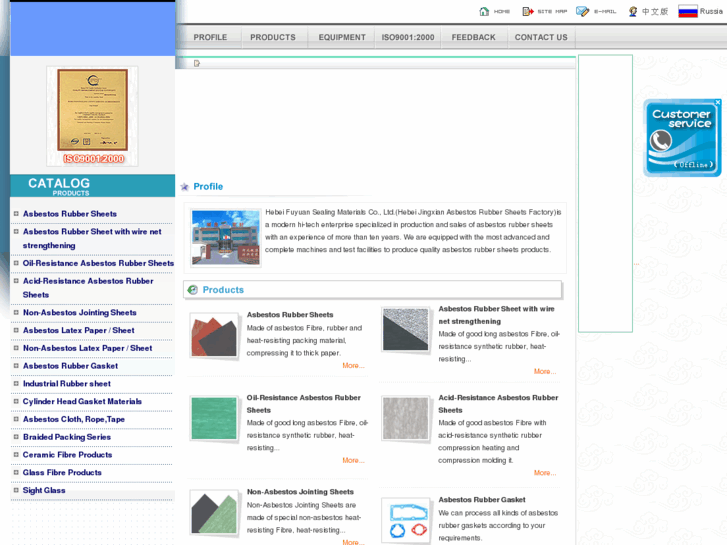Image resolution: width=727 pixels, height=545 pixels.
Task: Click the bullet icon beside Sight Glass
Action: tap(16, 490)
